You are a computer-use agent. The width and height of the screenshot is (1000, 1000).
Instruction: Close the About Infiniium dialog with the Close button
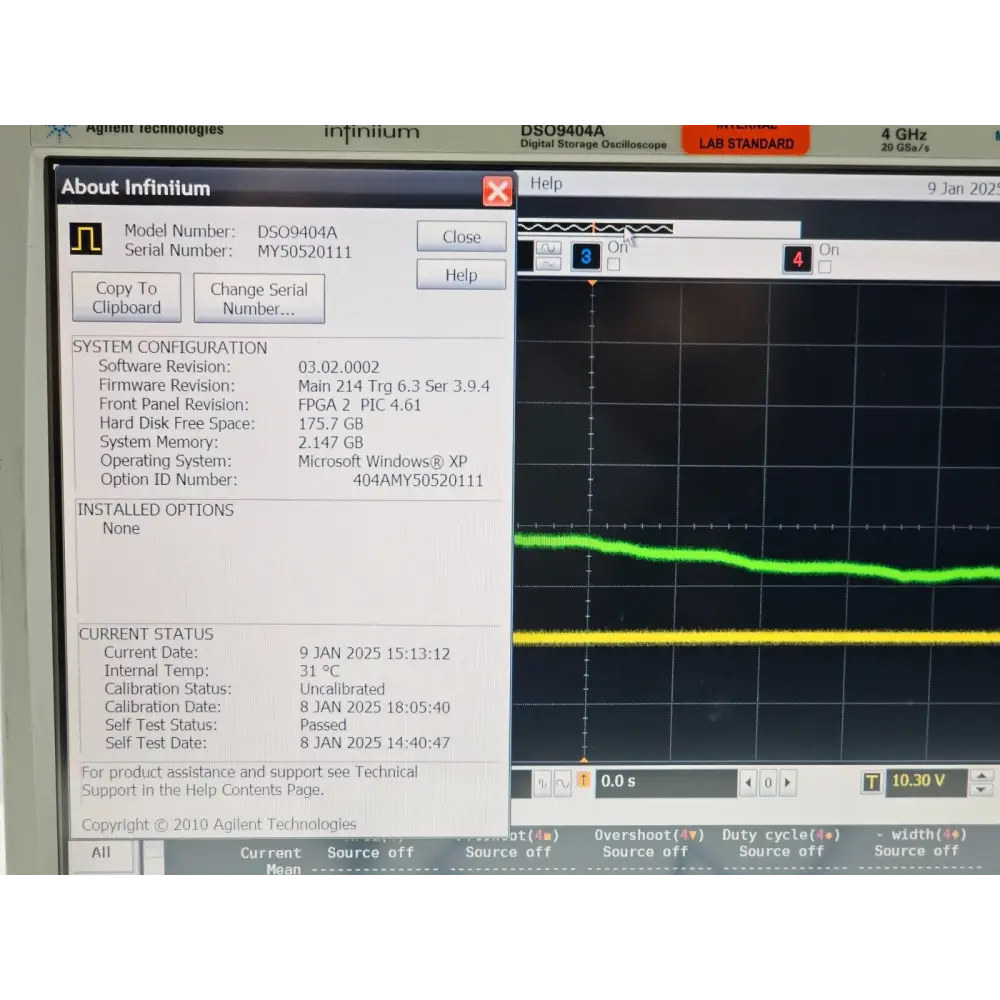click(462, 237)
